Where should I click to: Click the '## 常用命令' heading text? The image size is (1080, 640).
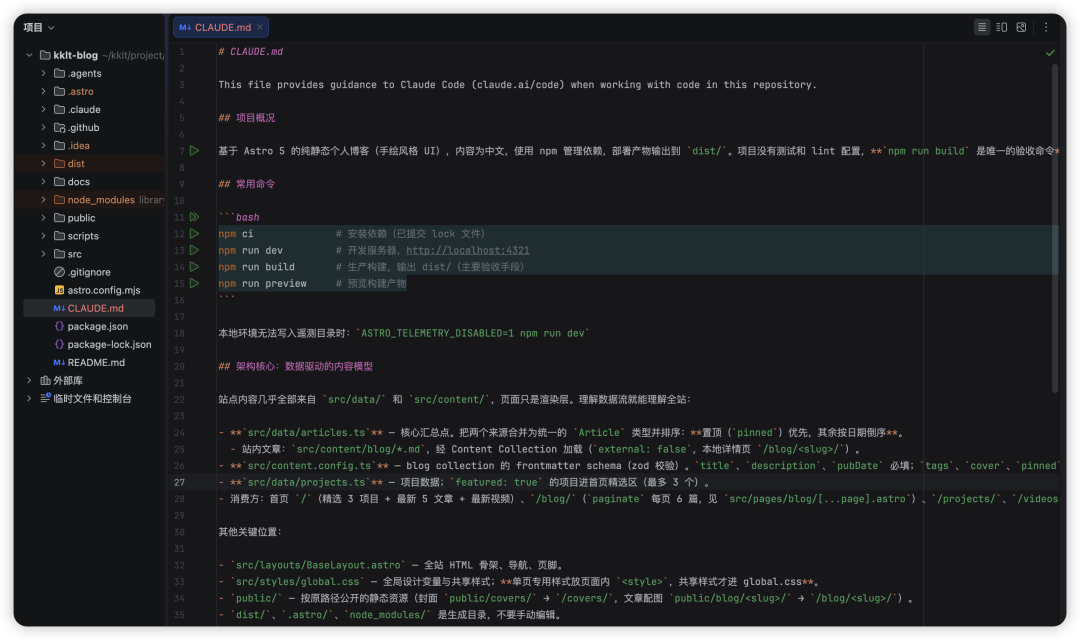click(247, 184)
